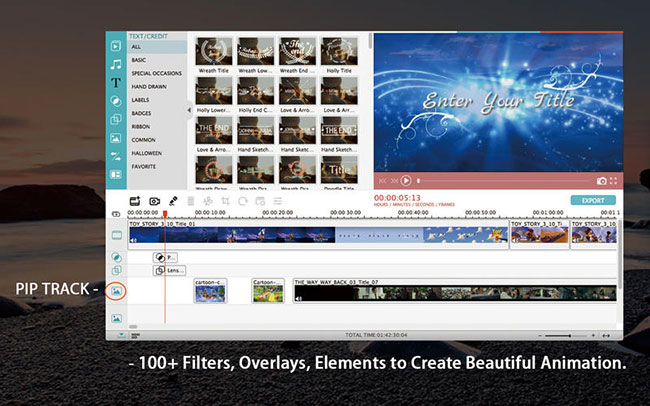This screenshot has height=406, width=650.
Task: Open the Filters sidebar icon
Action: click(x=116, y=101)
